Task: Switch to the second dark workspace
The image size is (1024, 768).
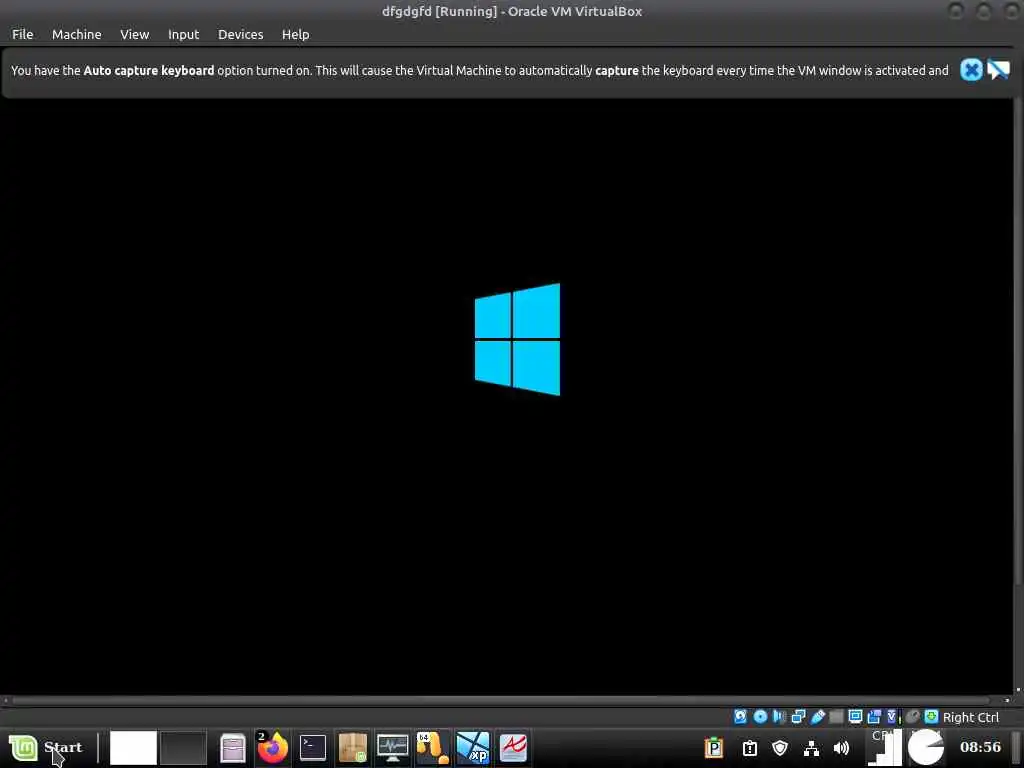Action: [x=183, y=748]
